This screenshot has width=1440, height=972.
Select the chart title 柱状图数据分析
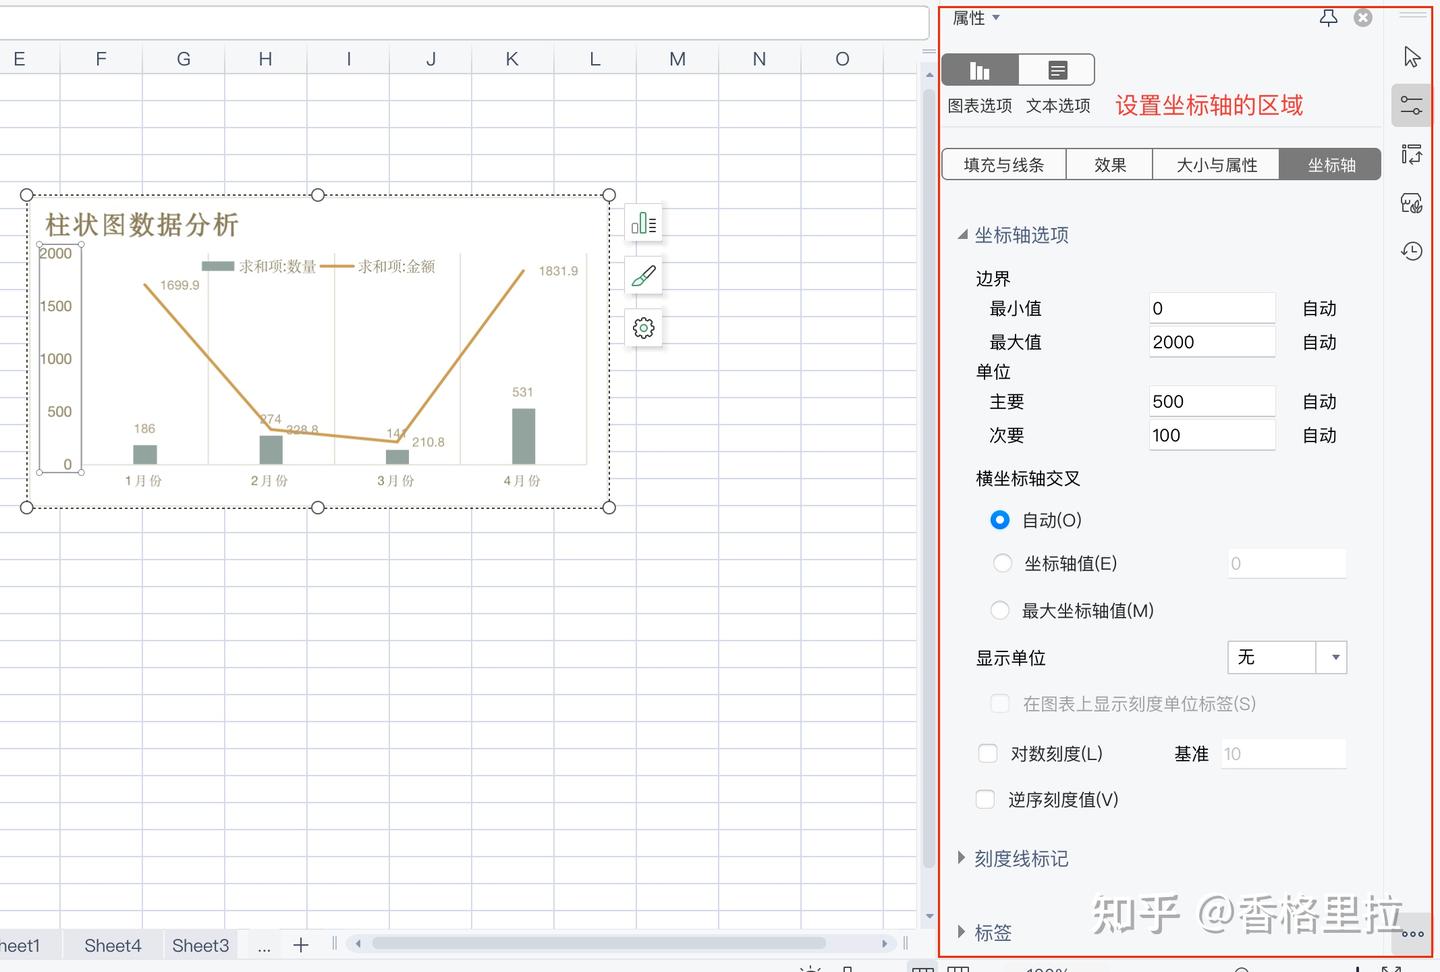[x=142, y=224]
